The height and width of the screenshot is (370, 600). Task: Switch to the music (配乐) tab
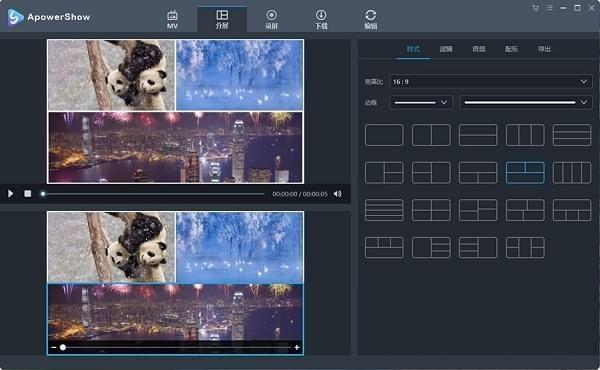coord(511,49)
